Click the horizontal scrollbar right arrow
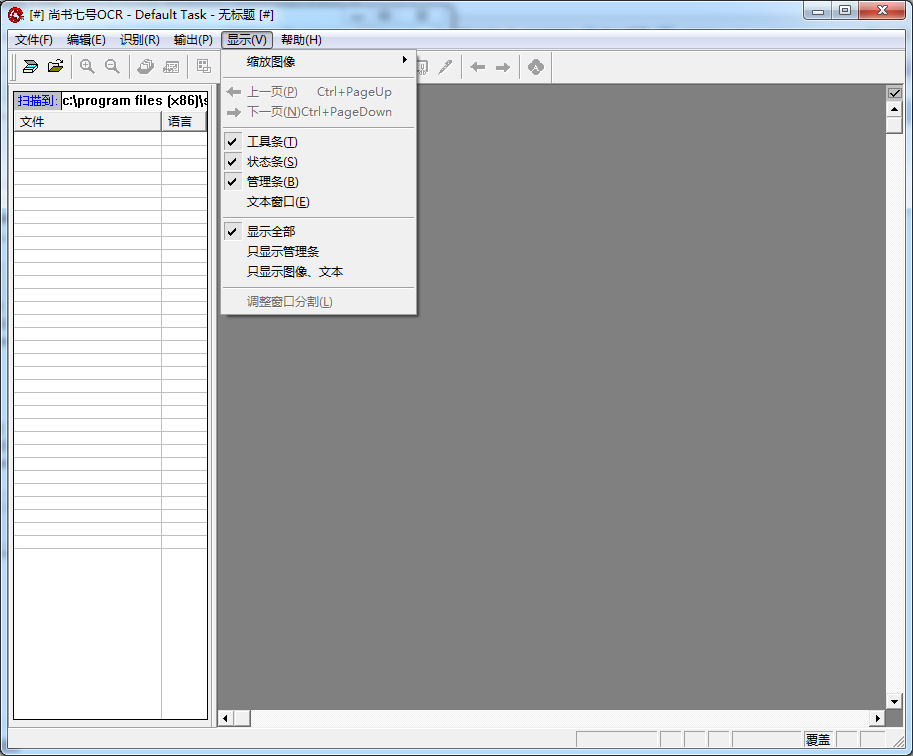The height and width of the screenshot is (756, 913). pyautogui.click(x=877, y=718)
